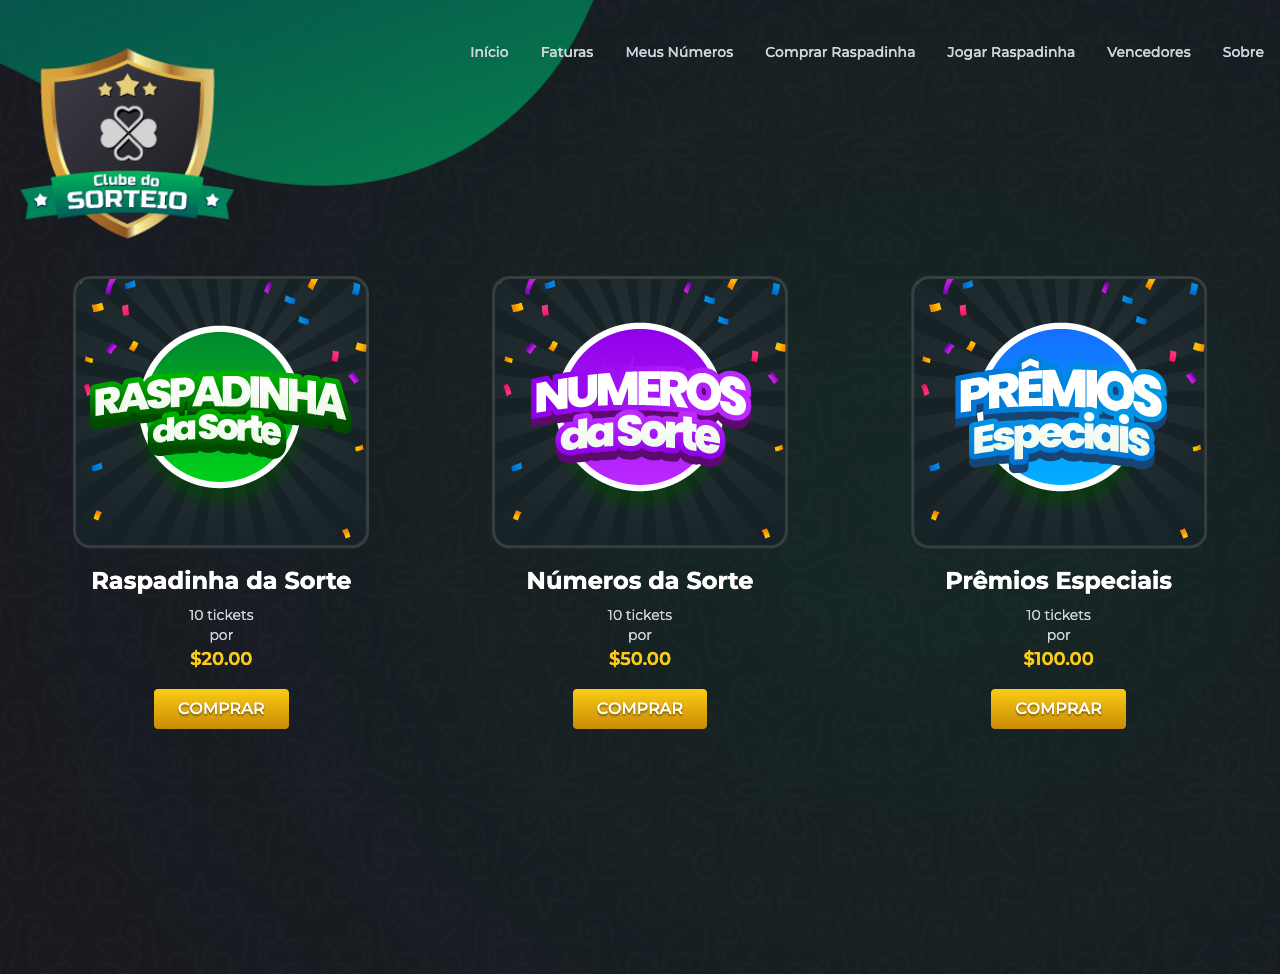This screenshot has height=974, width=1280.
Task: Click the Raspadinha da Sorte title
Action: click(221, 581)
